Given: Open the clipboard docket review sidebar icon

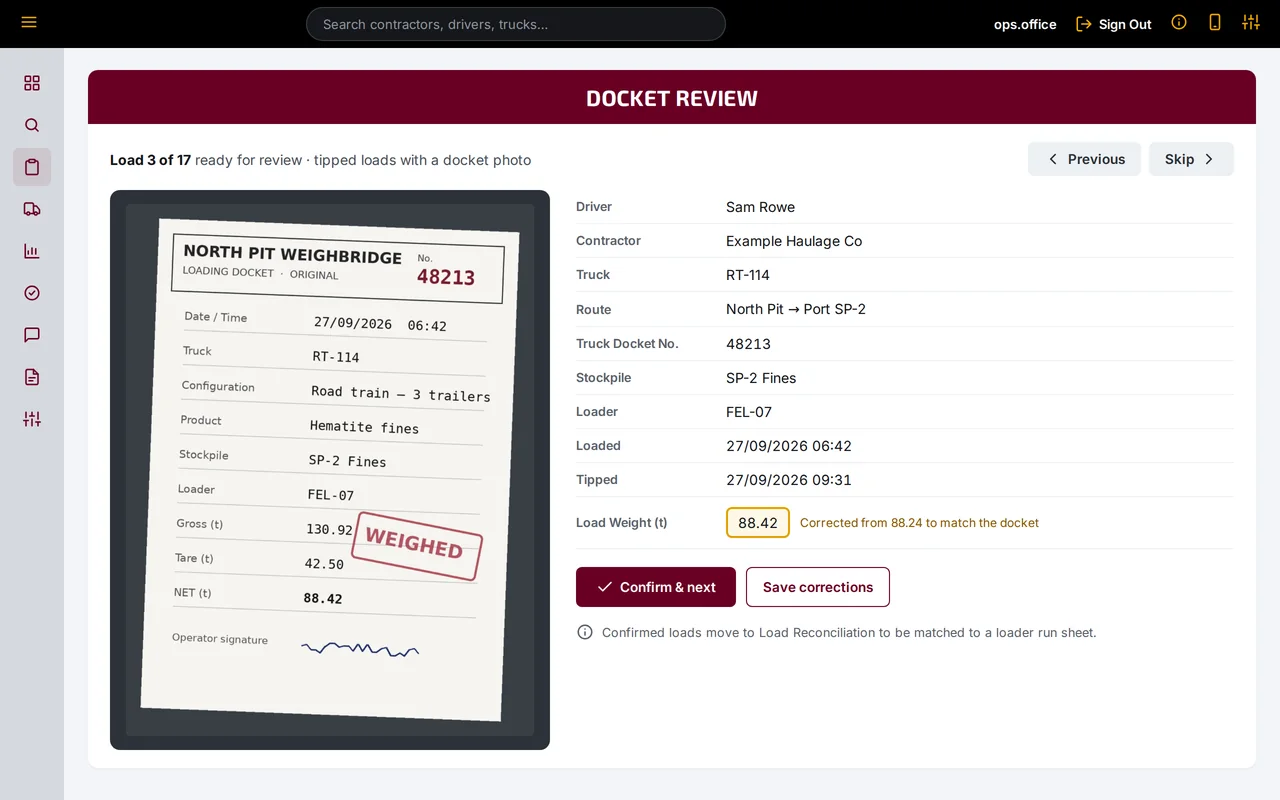Looking at the screenshot, I should [32, 167].
